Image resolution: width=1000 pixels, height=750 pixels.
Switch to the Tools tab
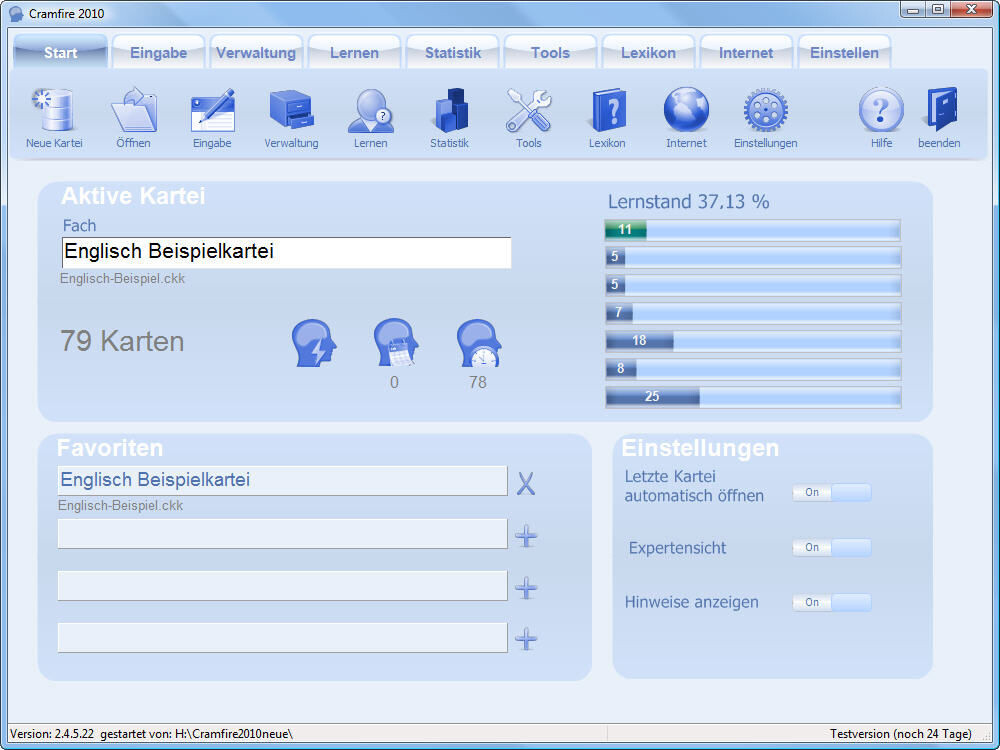550,52
